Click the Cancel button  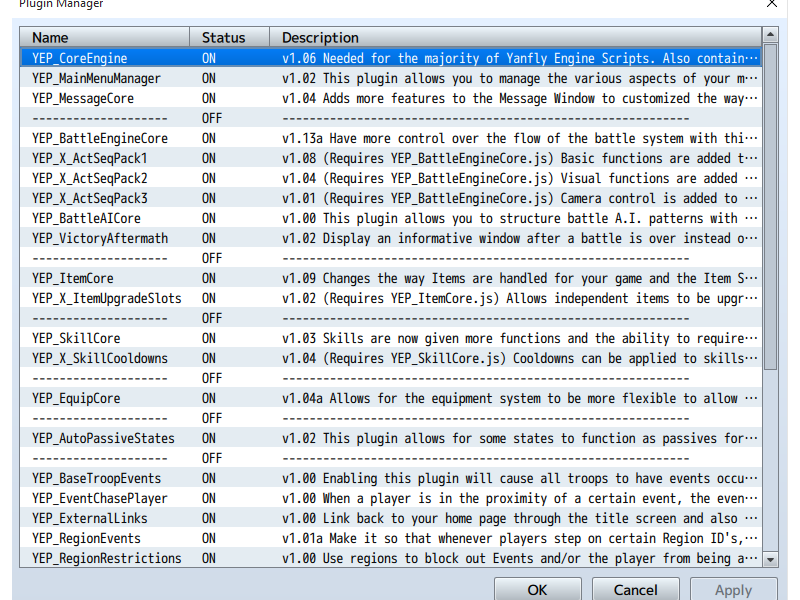coord(635,589)
